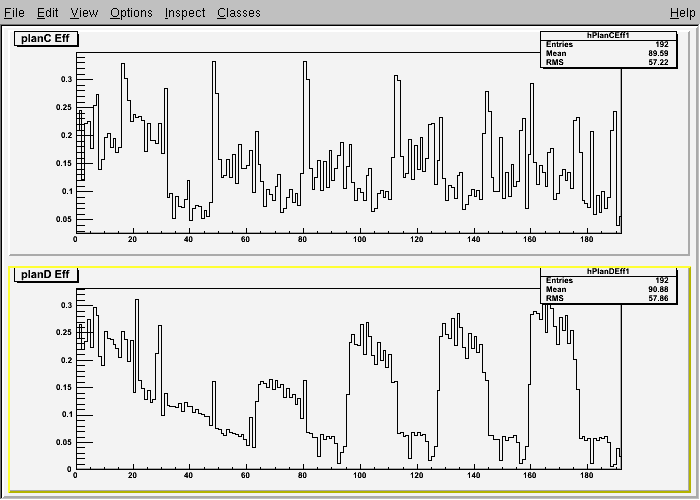The image size is (700, 500).
Task: Click the Entries row in hPlanDEff1 stats
Action: [608, 280]
